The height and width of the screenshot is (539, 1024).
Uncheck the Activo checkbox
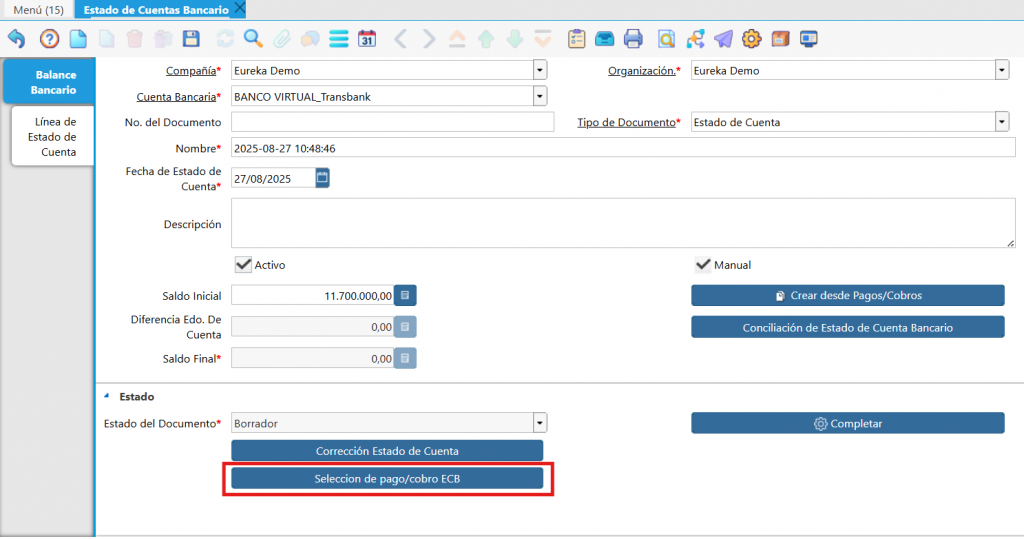243,265
